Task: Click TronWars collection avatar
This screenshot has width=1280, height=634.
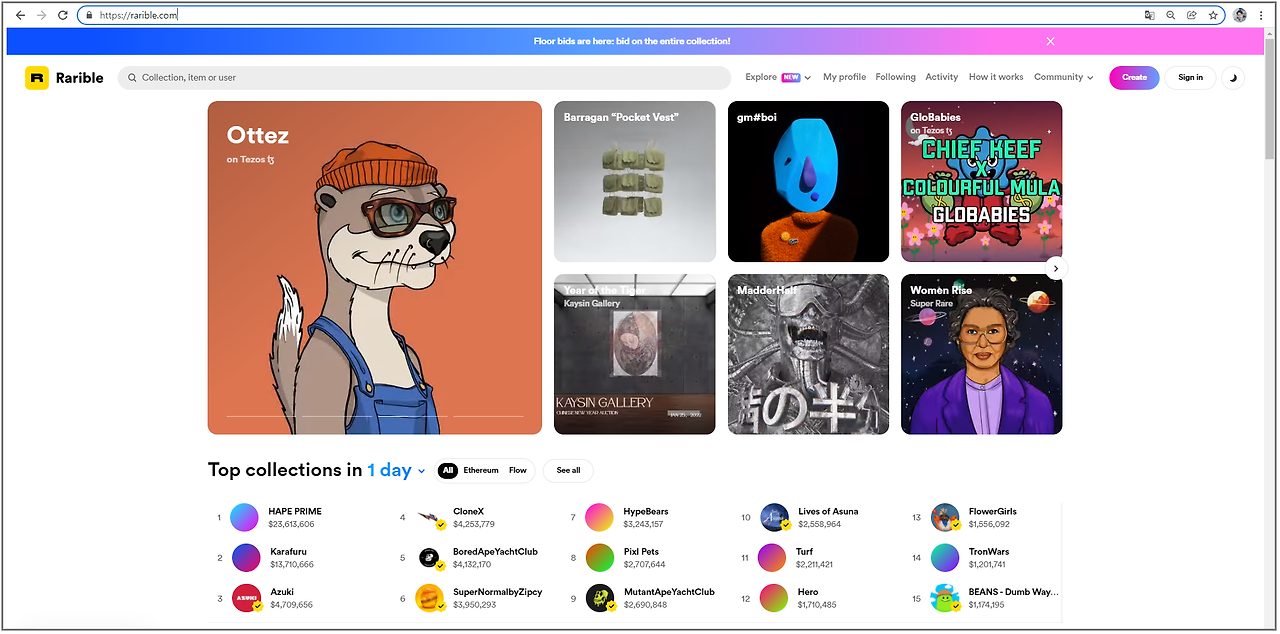Action: [x=945, y=557]
